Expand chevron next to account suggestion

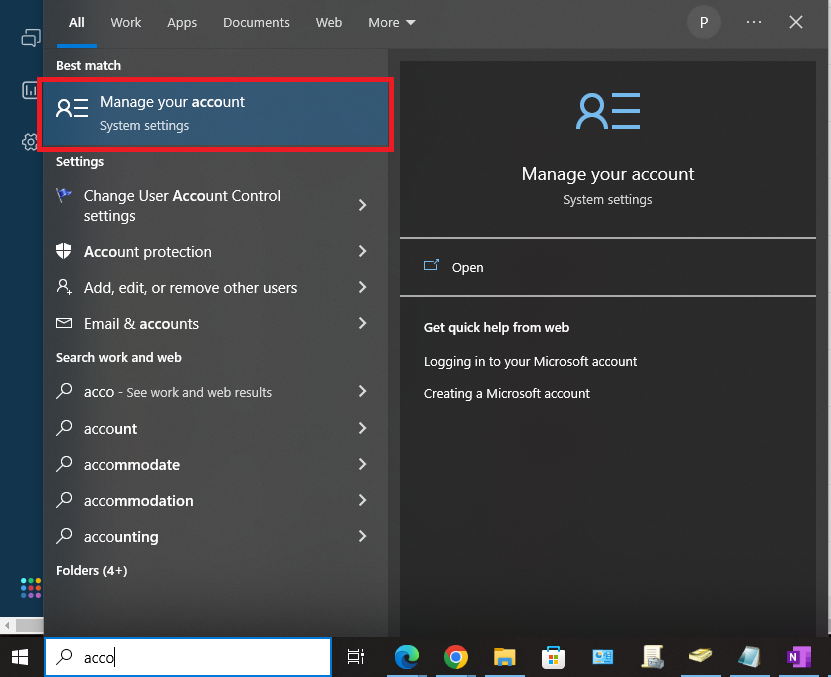(363, 428)
